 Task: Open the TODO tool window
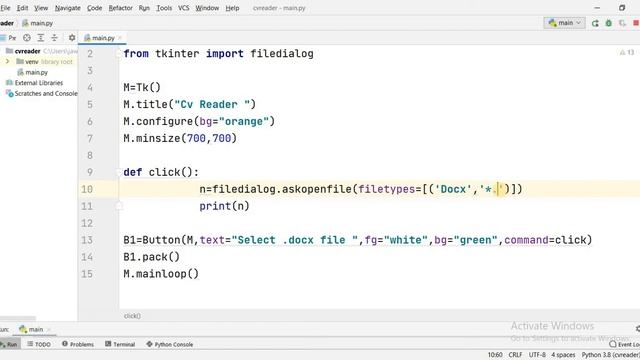[x=39, y=344]
